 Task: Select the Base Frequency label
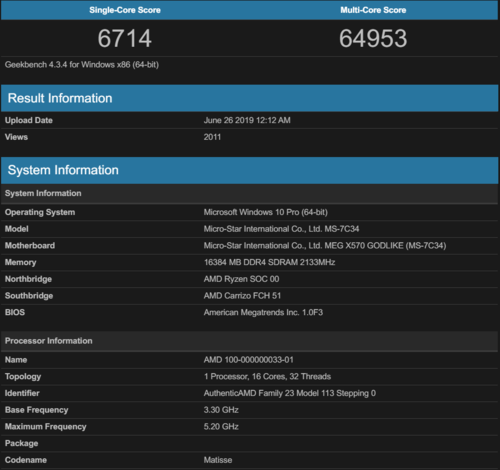pos(37,410)
